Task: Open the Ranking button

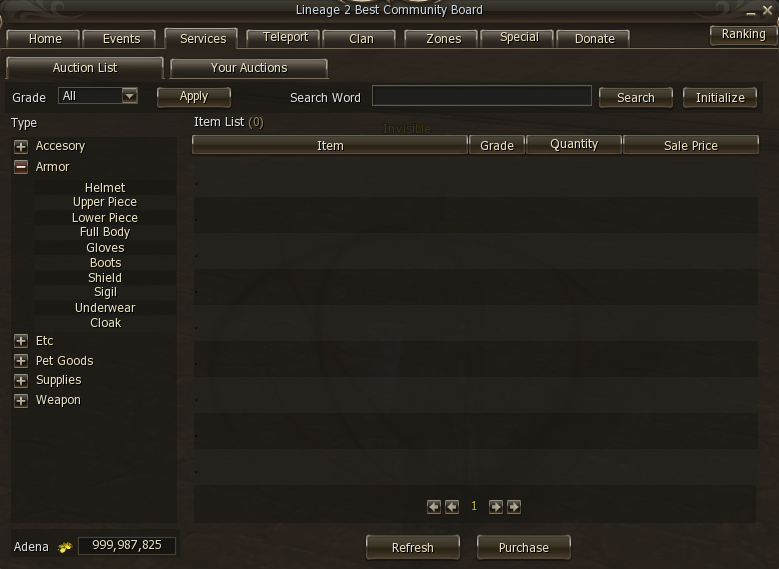Action: tap(743, 34)
